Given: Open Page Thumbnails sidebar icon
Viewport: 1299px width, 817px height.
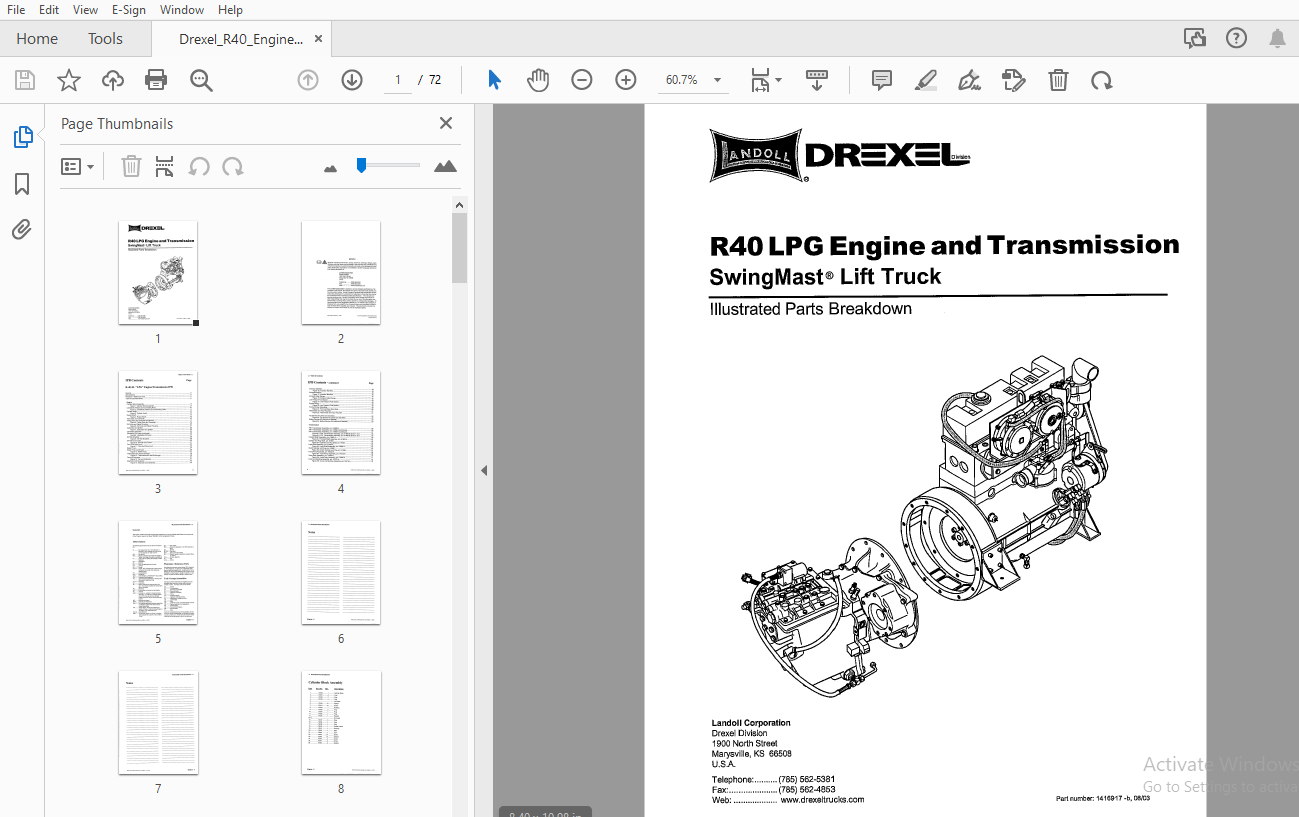Looking at the screenshot, I should click(x=23, y=137).
